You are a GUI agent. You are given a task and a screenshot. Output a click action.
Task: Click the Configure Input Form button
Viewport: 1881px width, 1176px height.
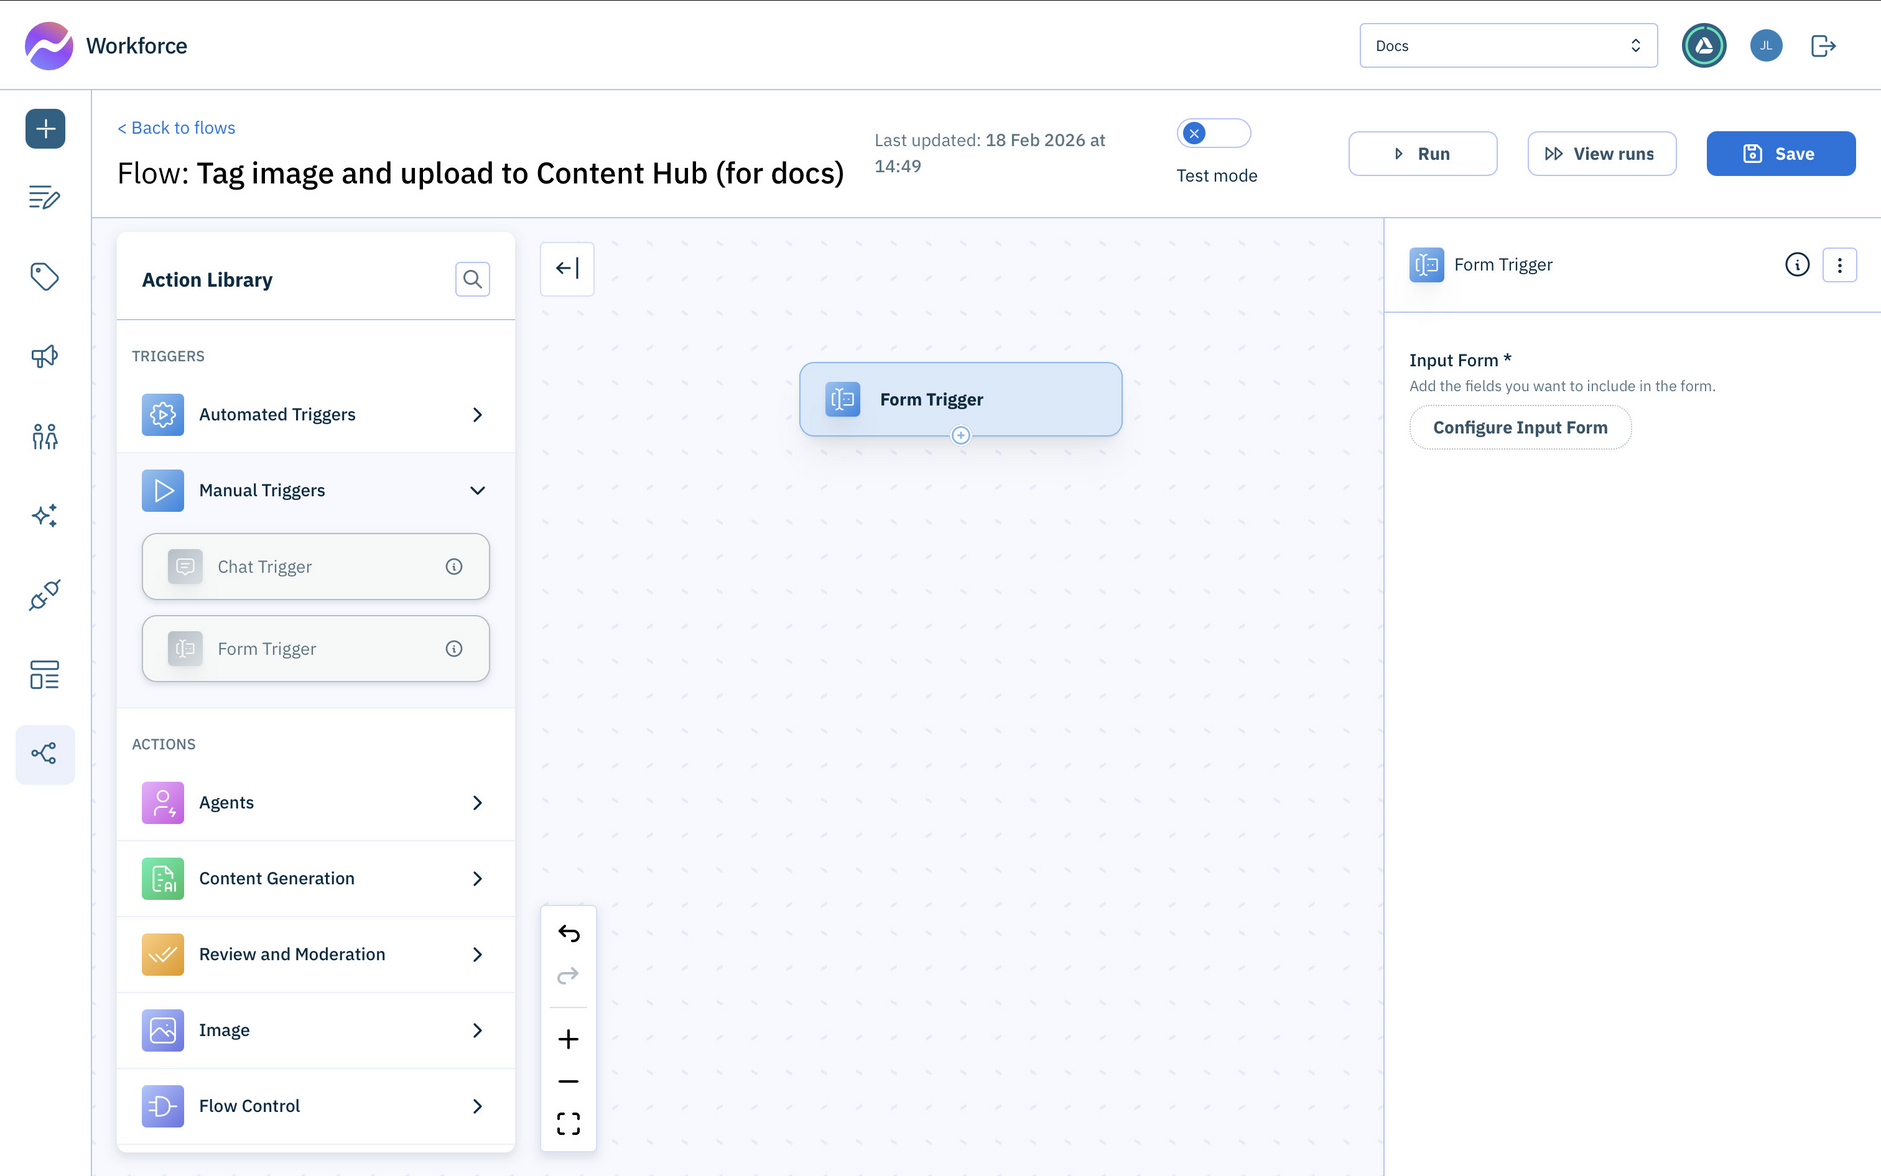coord(1519,427)
